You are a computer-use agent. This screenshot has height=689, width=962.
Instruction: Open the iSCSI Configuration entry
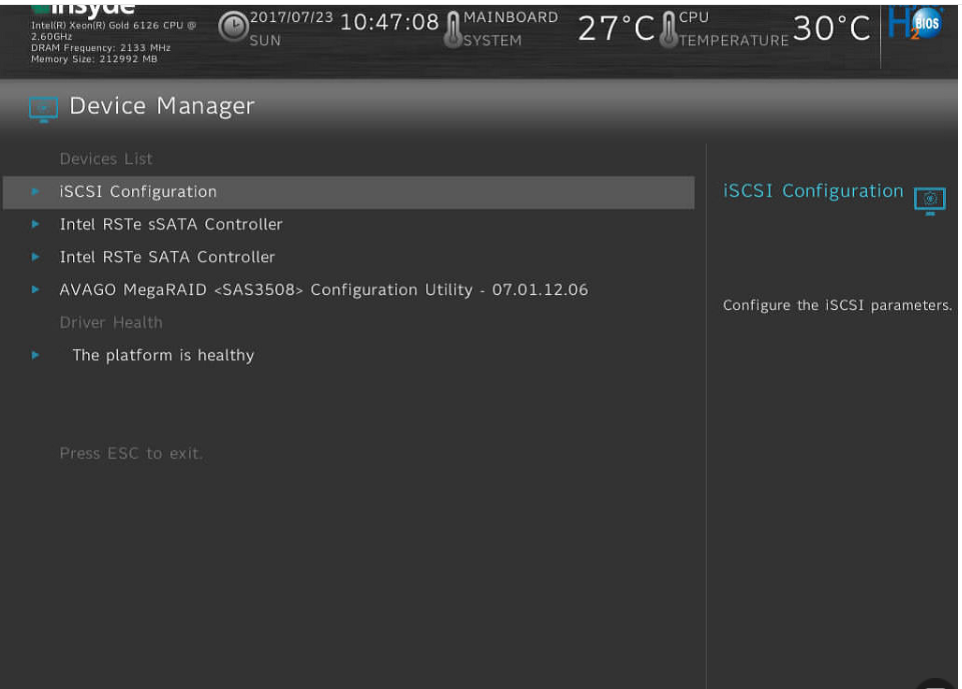pyautogui.click(x=138, y=192)
